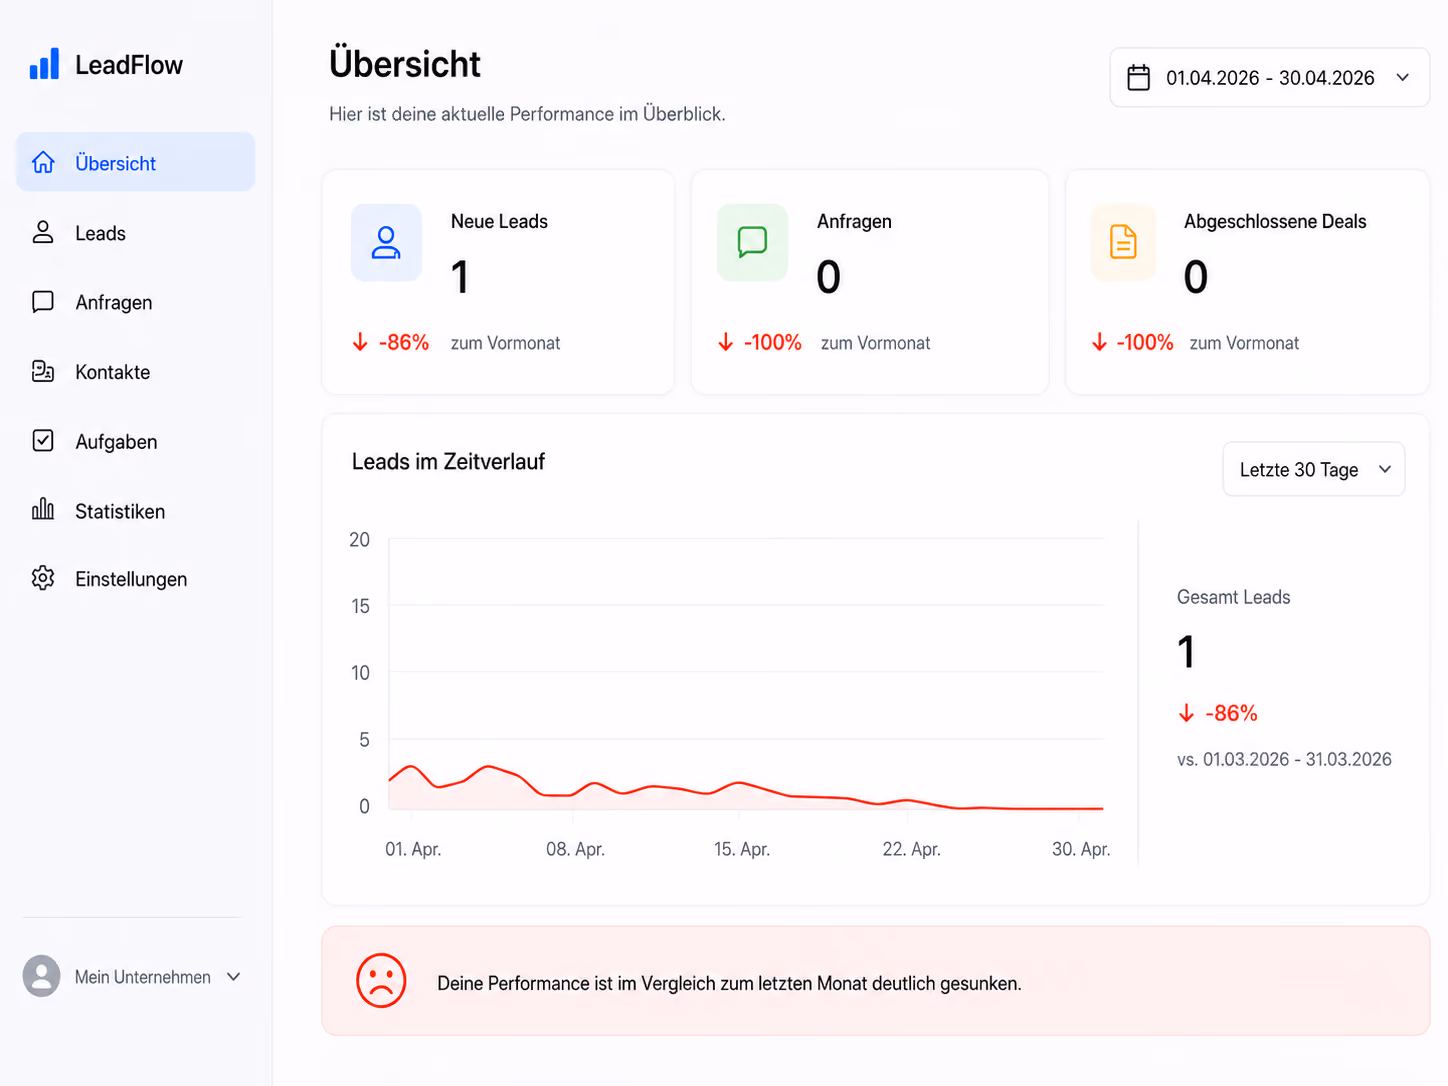
Task: Click the y-axis value 15 on the chart
Action: [360, 606]
